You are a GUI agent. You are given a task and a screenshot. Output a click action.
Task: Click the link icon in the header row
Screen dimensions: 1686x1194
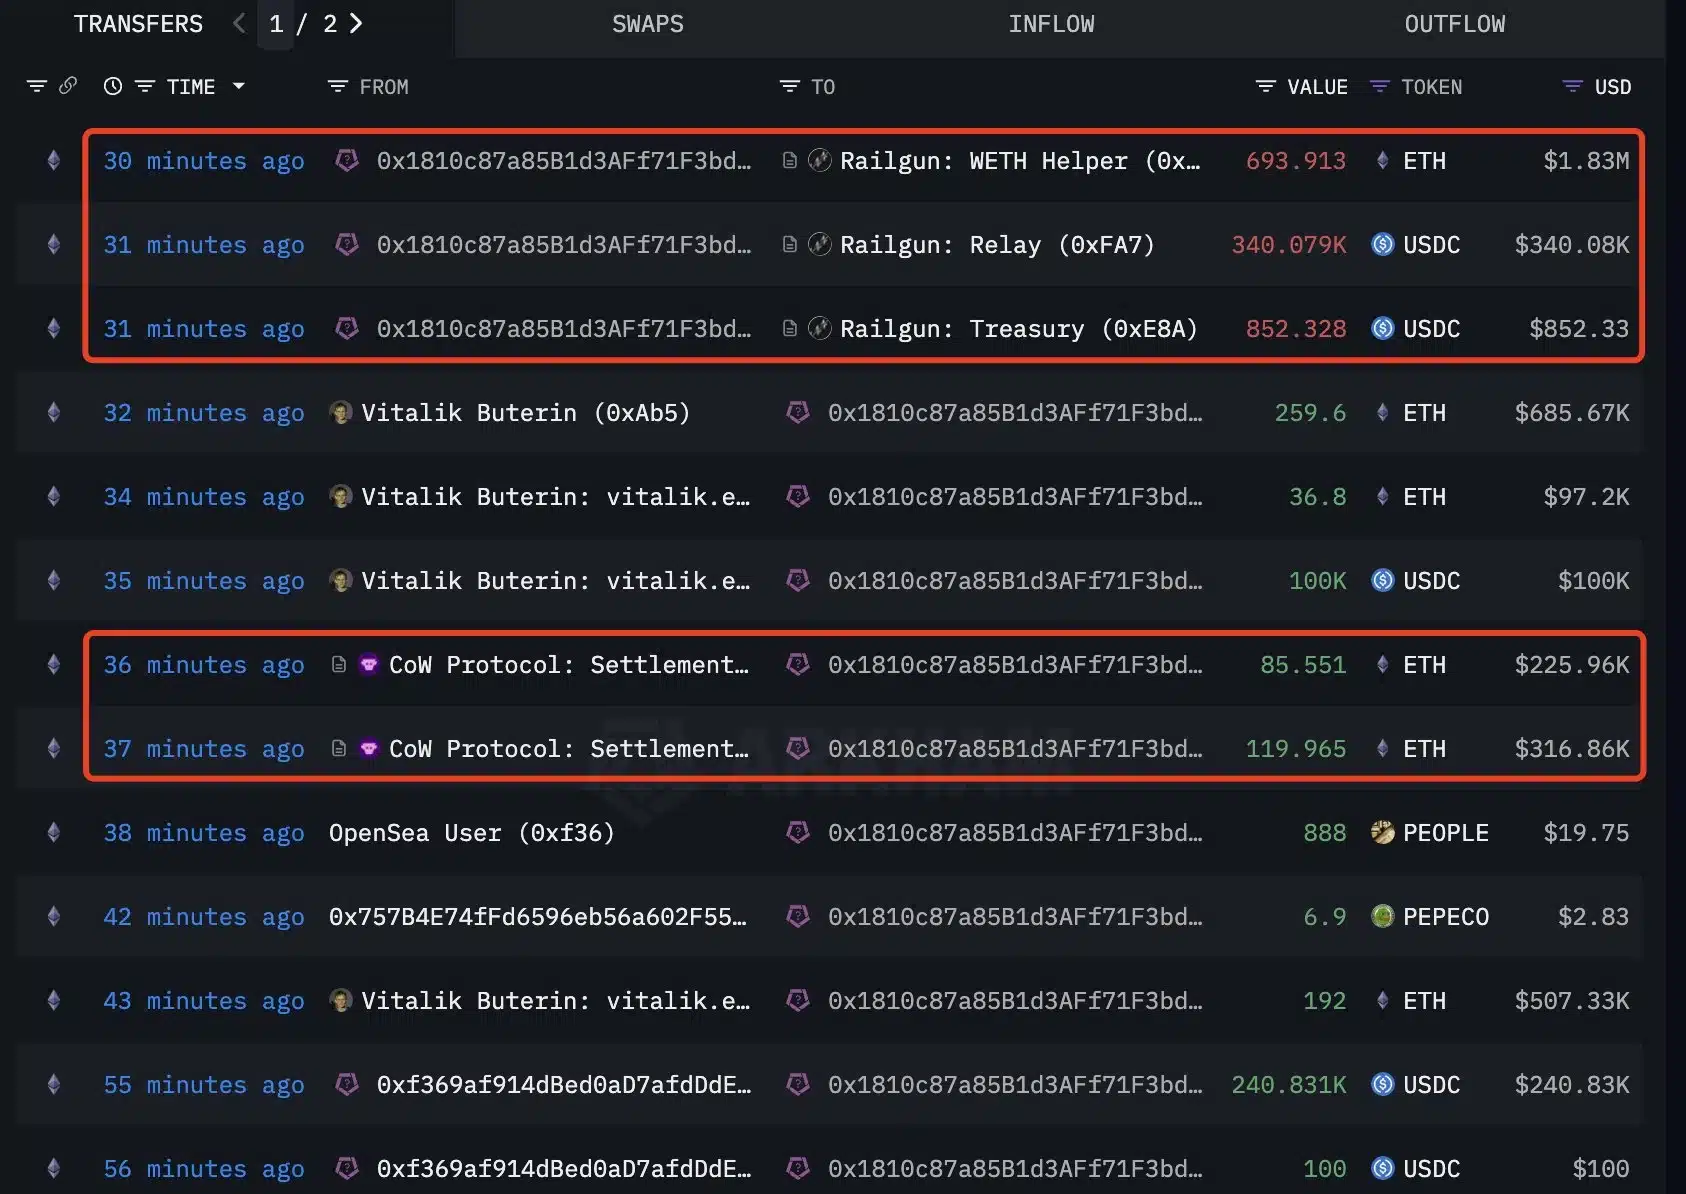(x=68, y=86)
